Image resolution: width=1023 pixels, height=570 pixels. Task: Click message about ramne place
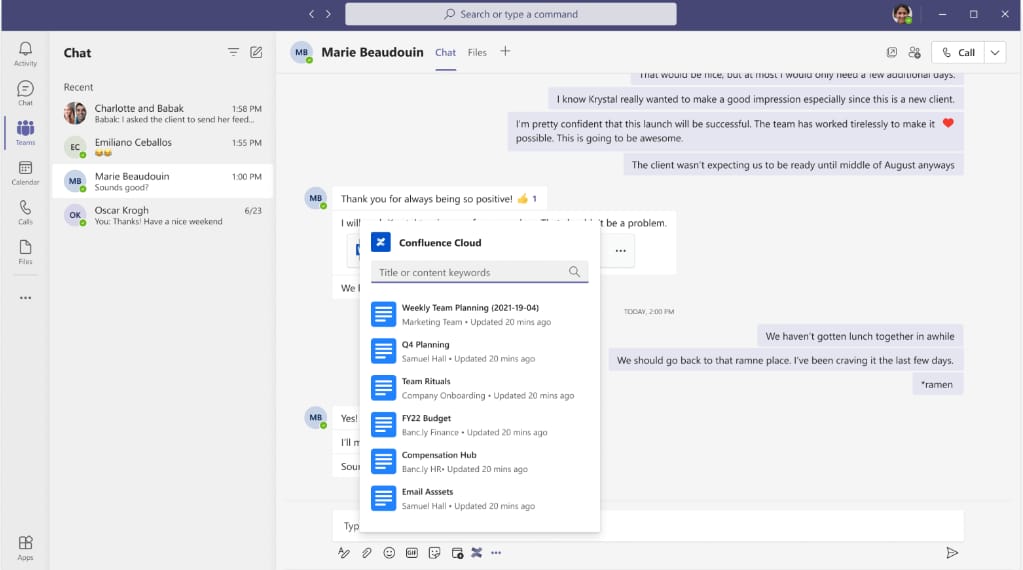[x=785, y=360]
